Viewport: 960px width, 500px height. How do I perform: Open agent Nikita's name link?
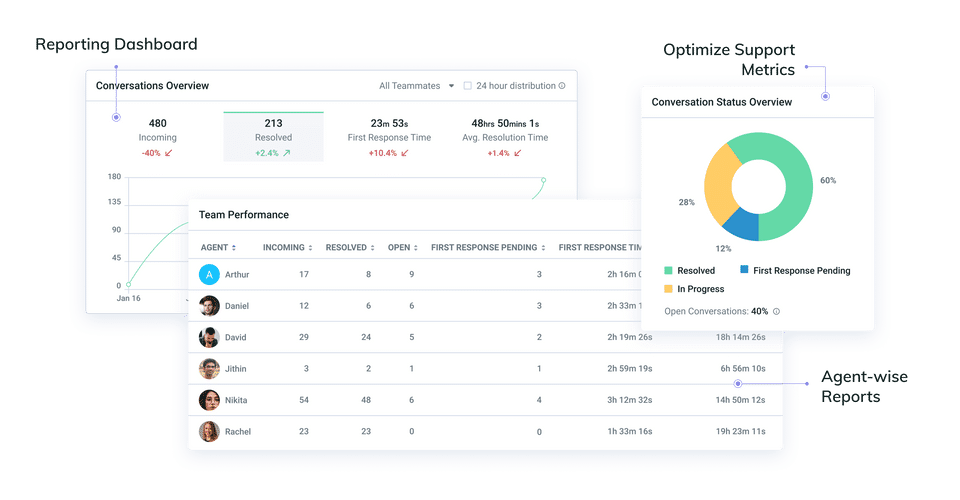coord(236,400)
